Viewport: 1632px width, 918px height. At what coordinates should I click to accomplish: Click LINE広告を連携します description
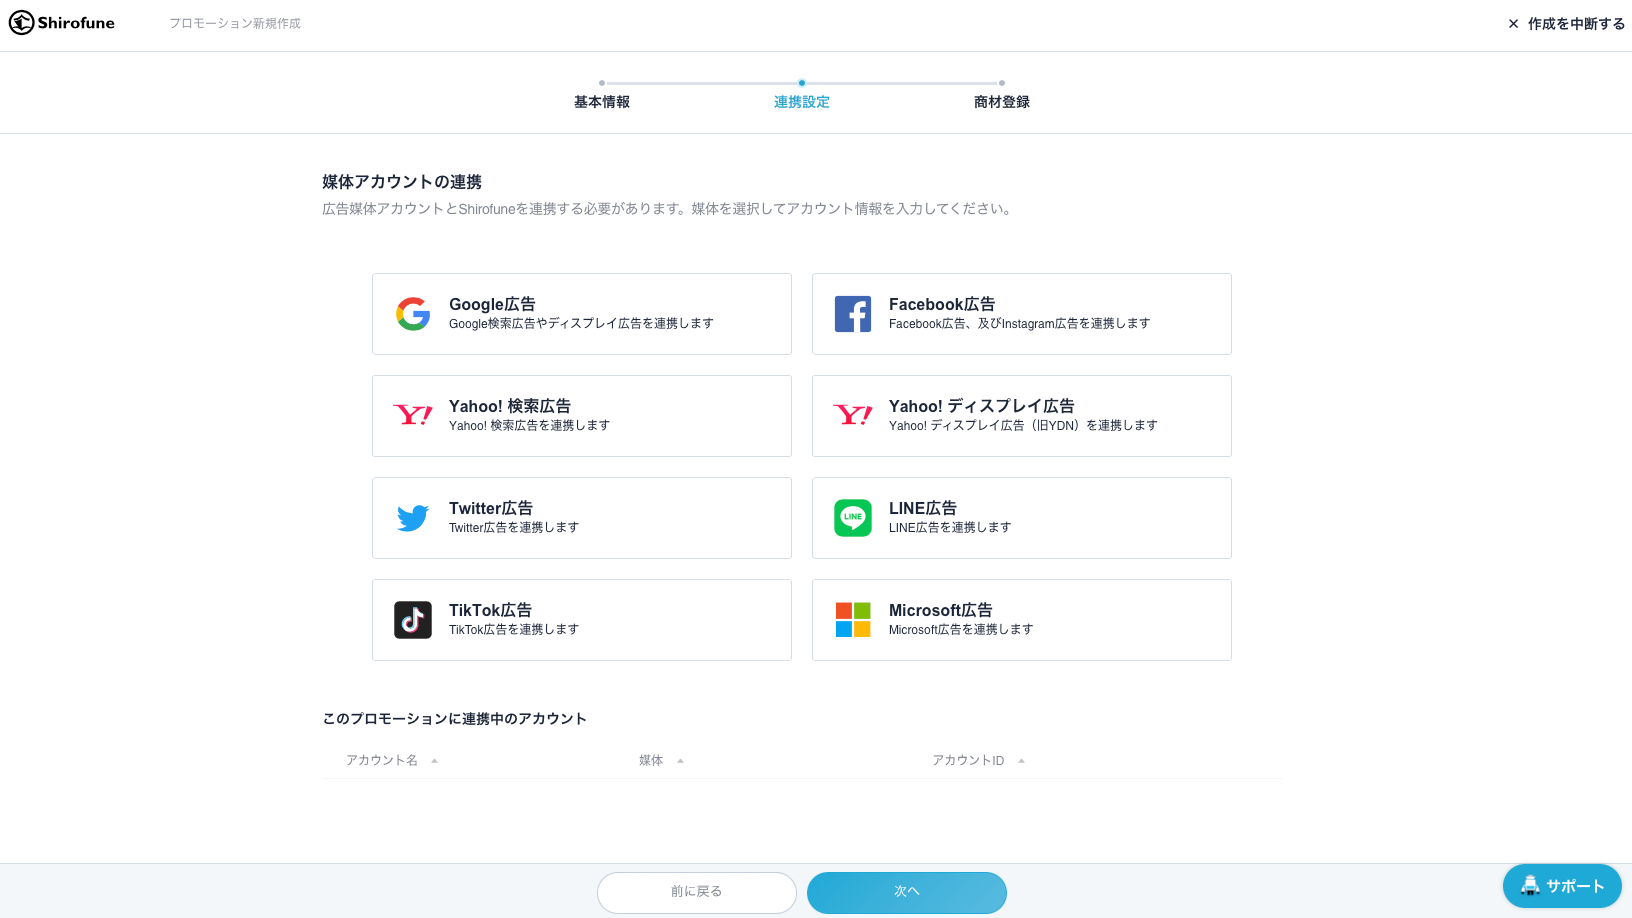tap(950, 528)
